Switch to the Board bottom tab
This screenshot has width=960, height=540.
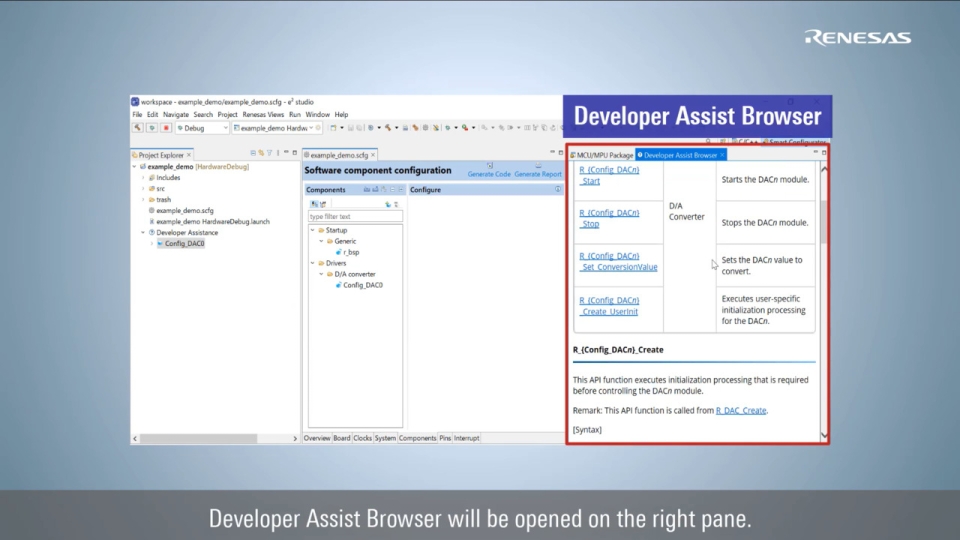pyautogui.click(x=342, y=438)
